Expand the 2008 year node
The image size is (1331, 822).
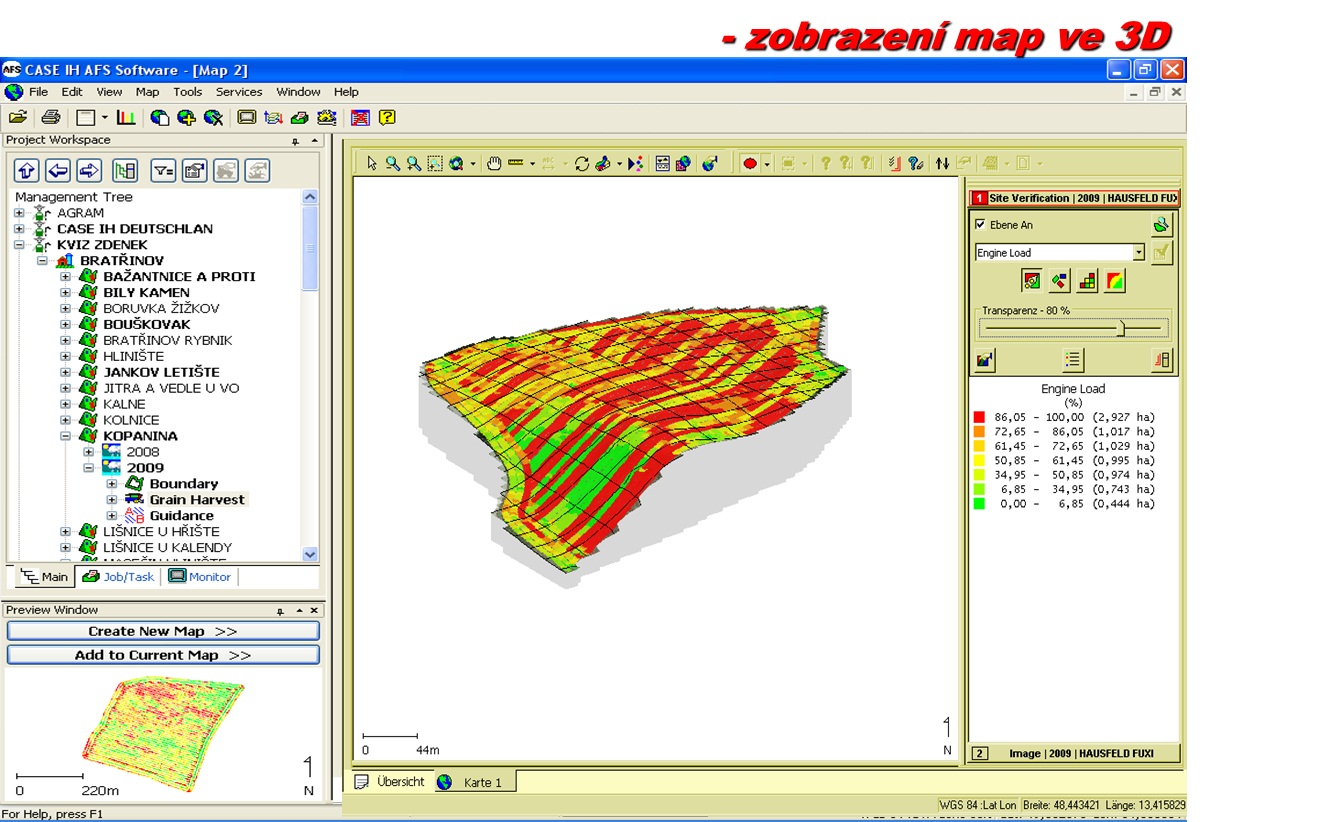click(88, 452)
